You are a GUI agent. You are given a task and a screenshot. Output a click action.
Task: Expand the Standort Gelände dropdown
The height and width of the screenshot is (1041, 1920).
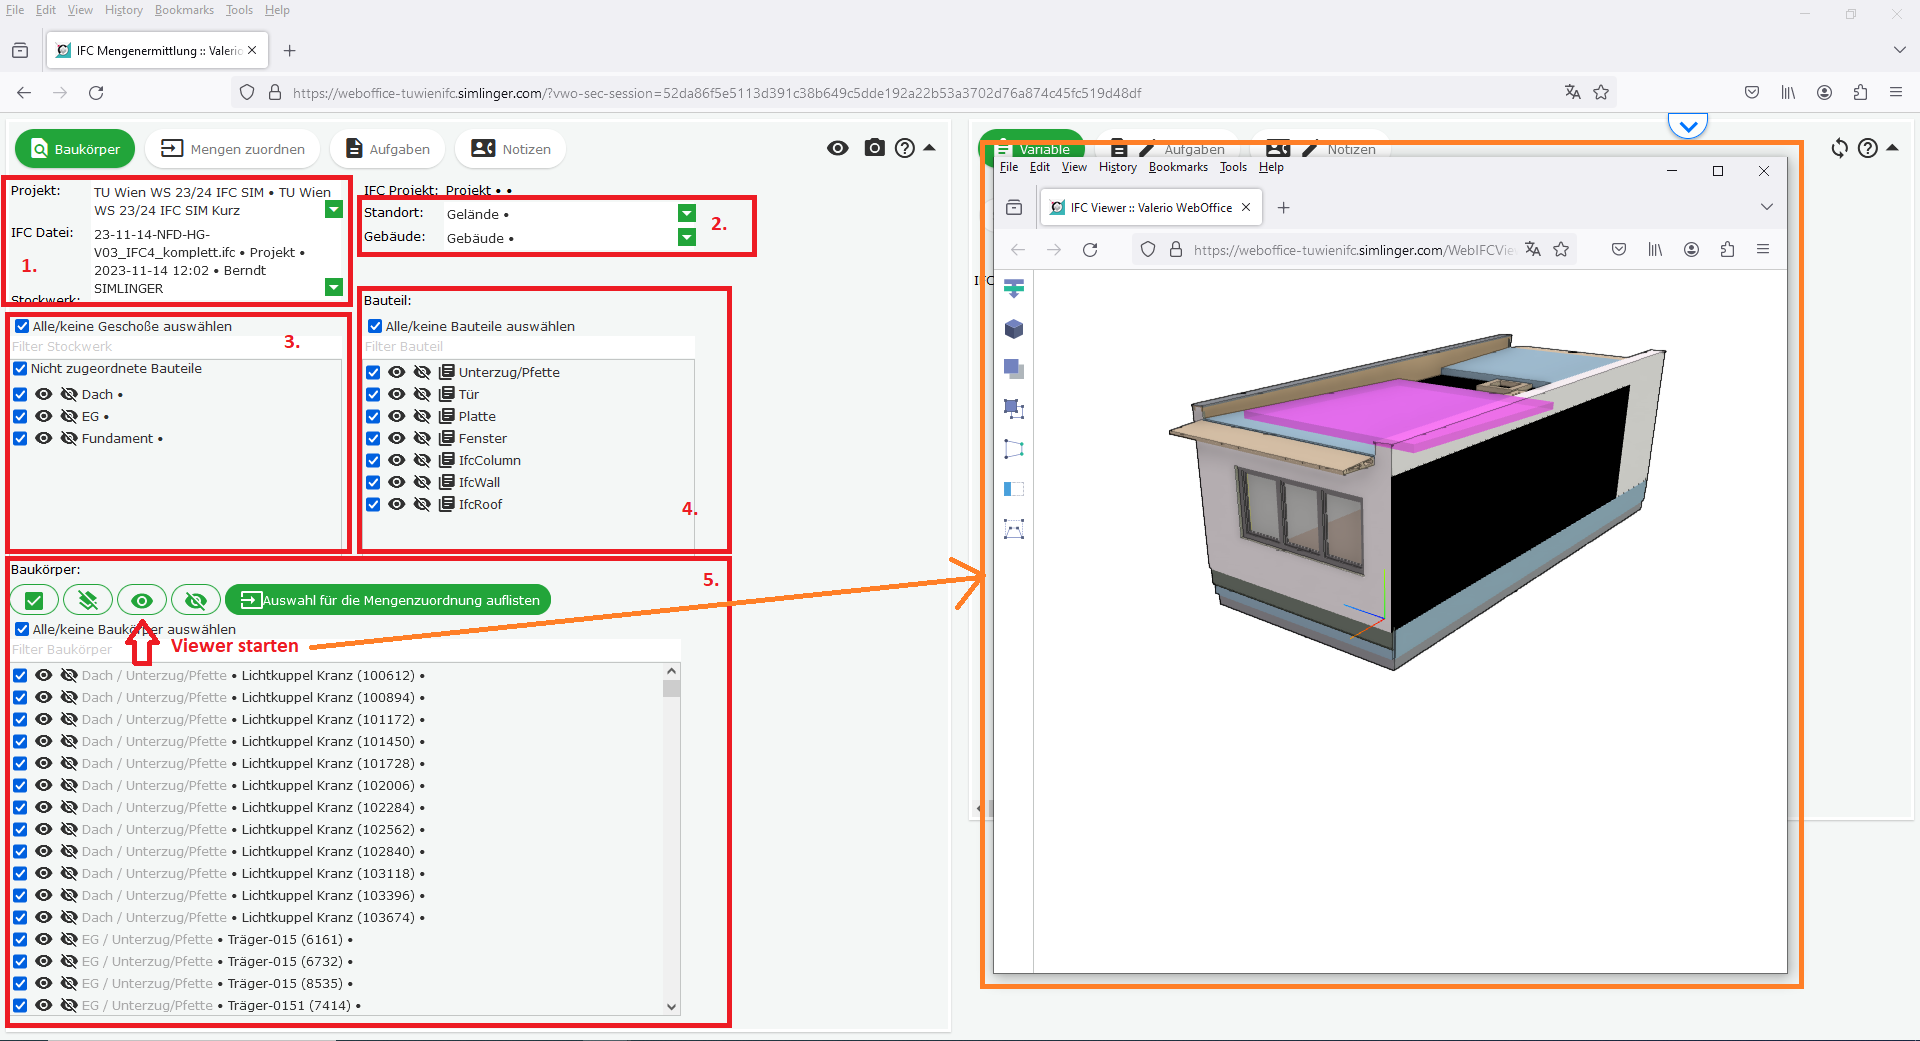686,213
